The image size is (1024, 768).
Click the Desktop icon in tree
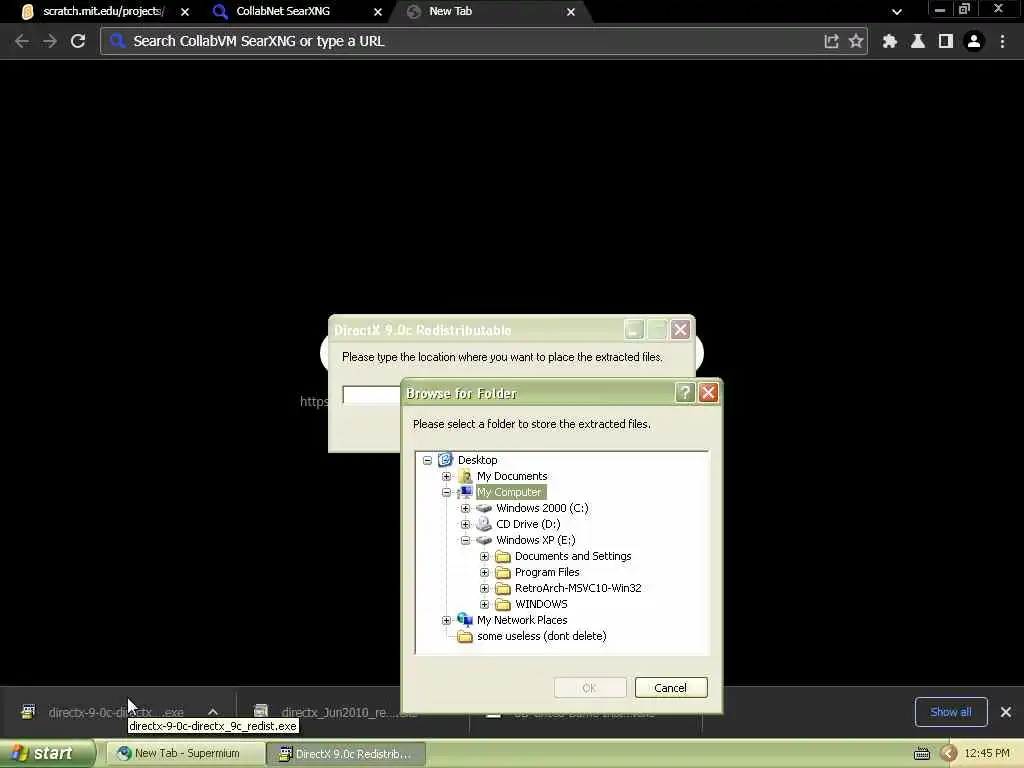pyautogui.click(x=445, y=460)
